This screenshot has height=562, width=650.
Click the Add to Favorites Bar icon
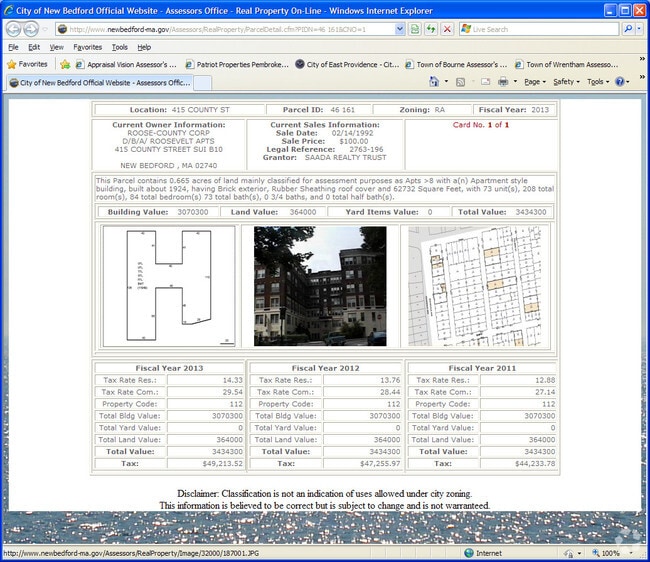[66, 64]
